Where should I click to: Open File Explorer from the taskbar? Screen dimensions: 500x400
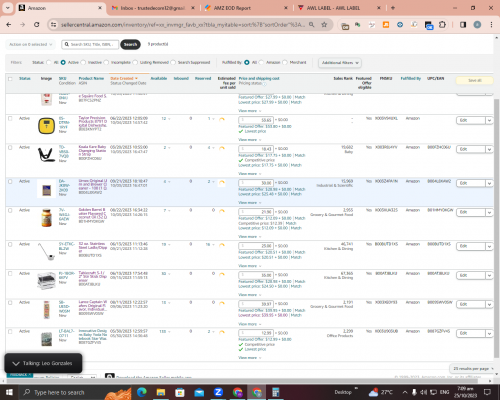click(161, 392)
